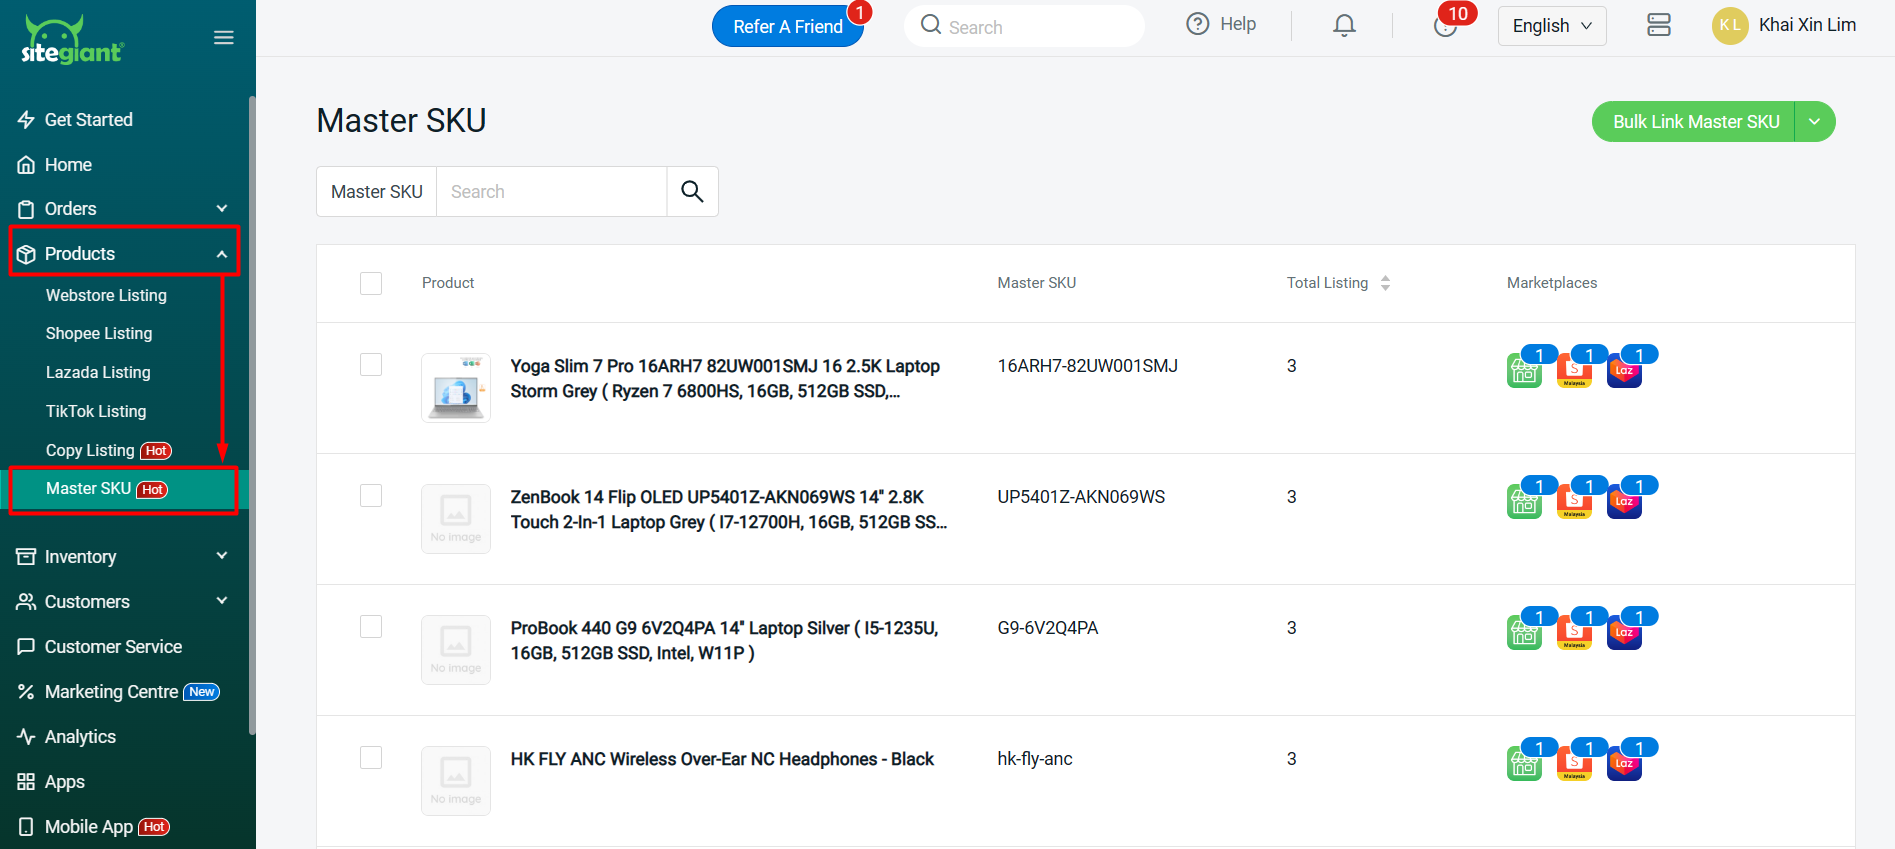
Task: Click the Refer A Friend button
Action: click(x=787, y=27)
